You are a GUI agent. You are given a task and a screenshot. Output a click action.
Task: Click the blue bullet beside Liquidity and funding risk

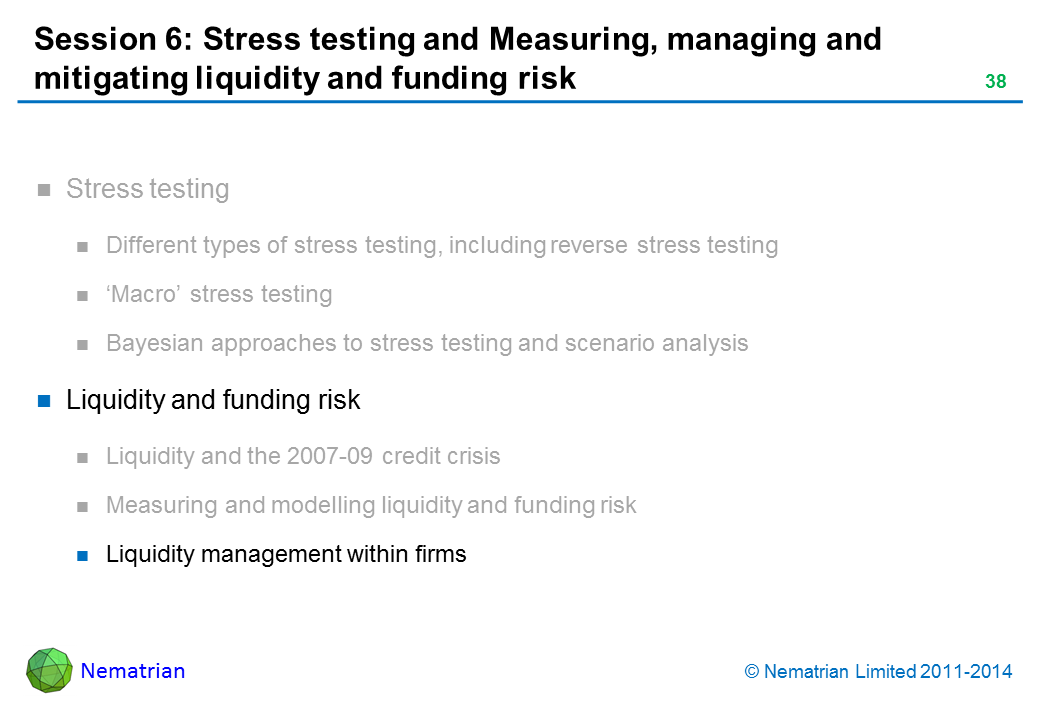tap(44, 402)
